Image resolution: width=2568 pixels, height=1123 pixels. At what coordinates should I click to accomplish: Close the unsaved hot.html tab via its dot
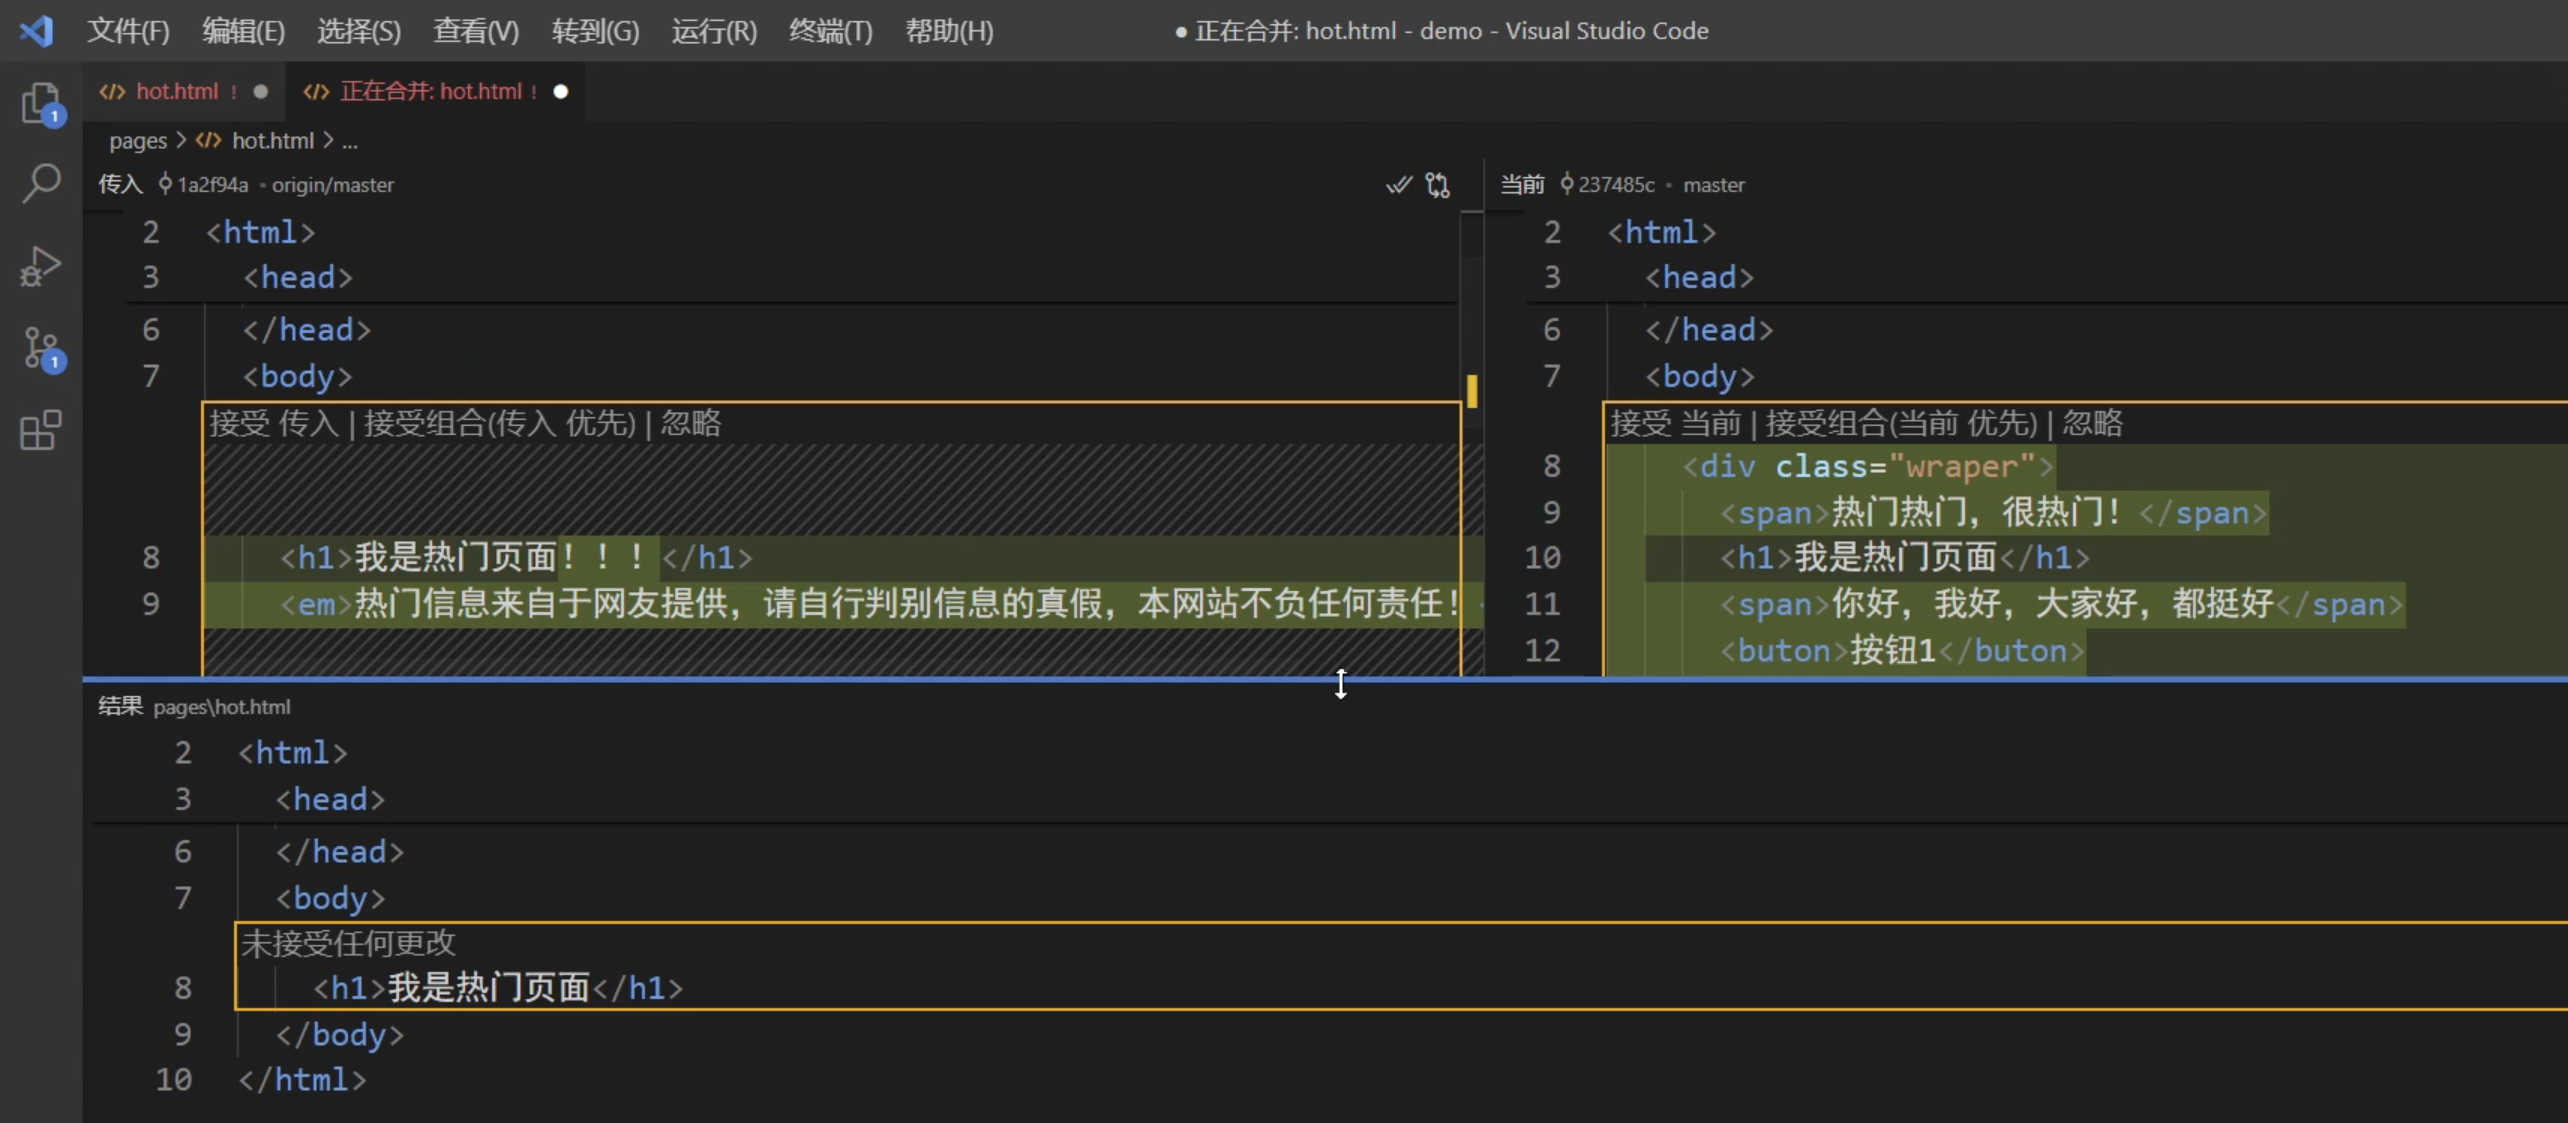261,91
